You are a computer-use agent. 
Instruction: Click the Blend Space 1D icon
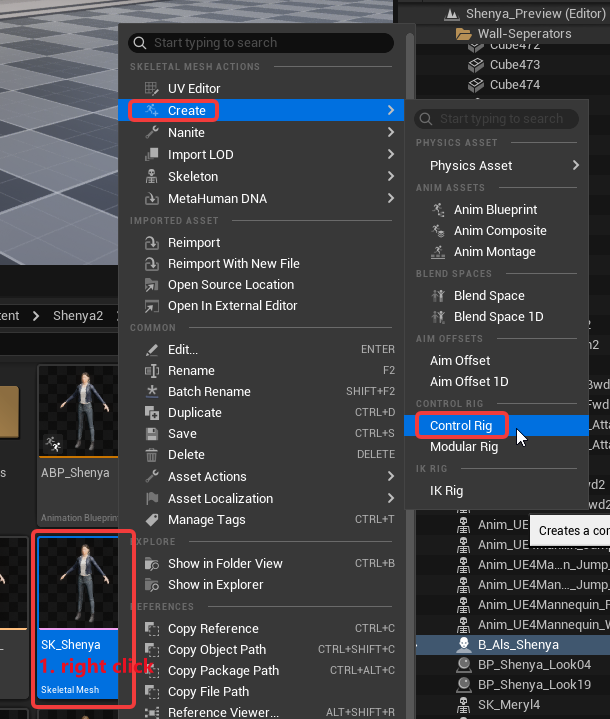pyautogui.click(x=438, y=317)
